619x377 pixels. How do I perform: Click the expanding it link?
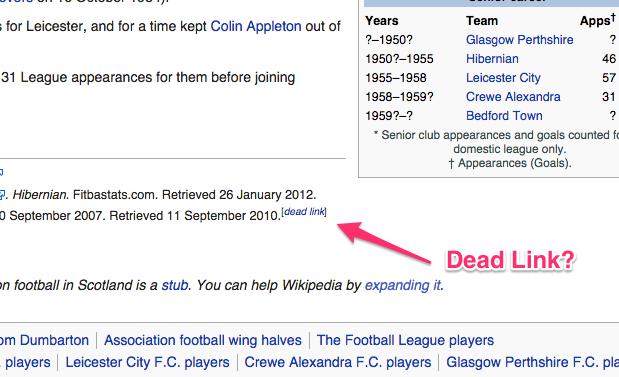click(403, 285)
